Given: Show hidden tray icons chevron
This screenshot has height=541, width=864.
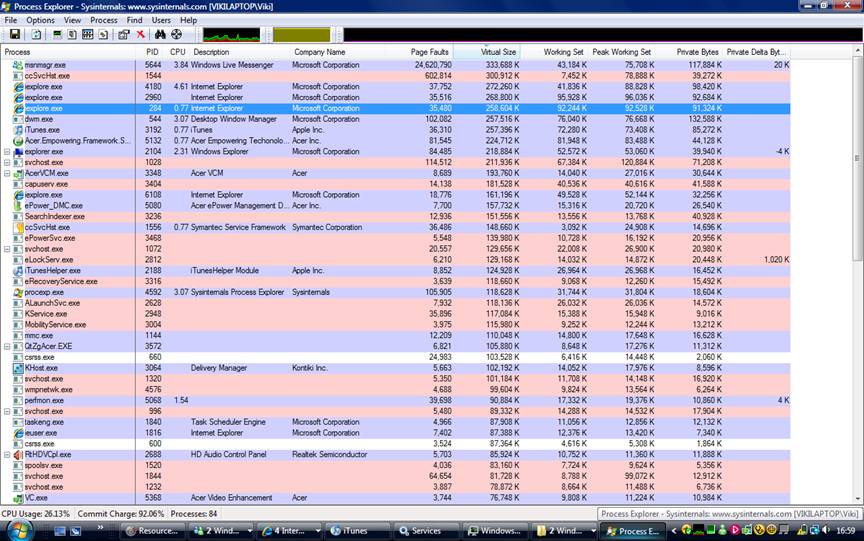Looking at the screenshot, I should (673, 531).
